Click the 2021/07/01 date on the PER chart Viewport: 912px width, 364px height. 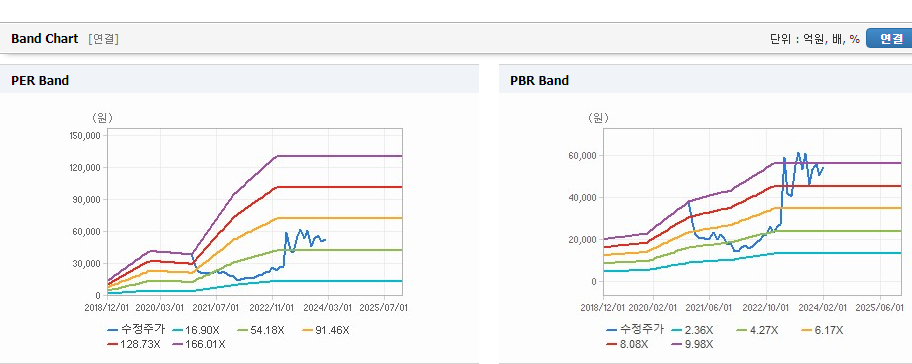coord(216,307)
